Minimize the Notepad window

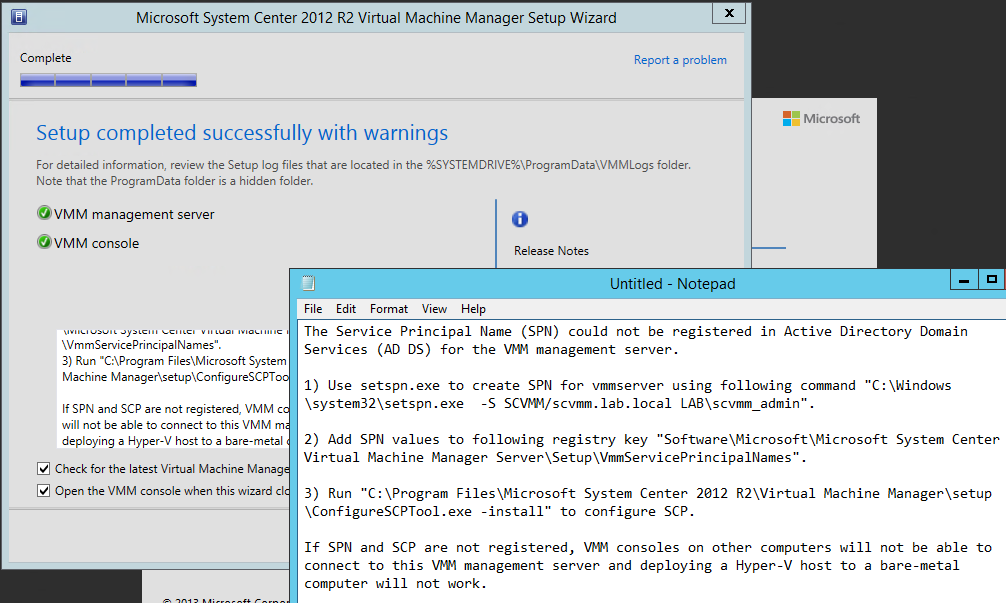point(962,281)
